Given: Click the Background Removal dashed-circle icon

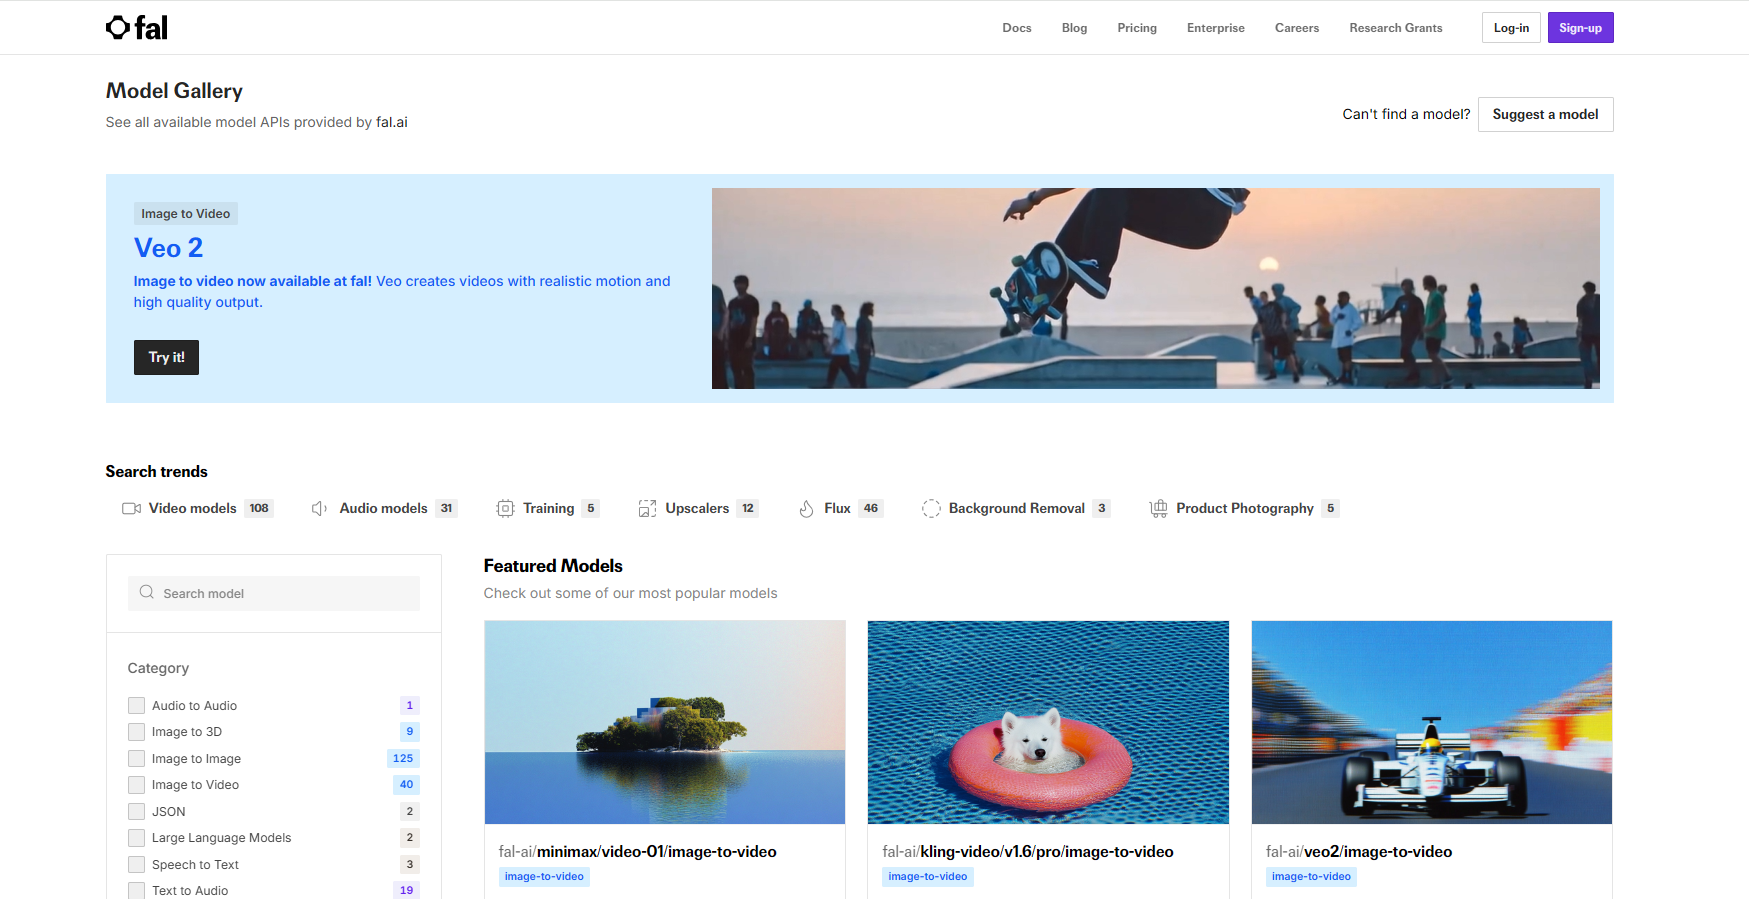Looking at the screenshot, I should (x=931, y=509).
